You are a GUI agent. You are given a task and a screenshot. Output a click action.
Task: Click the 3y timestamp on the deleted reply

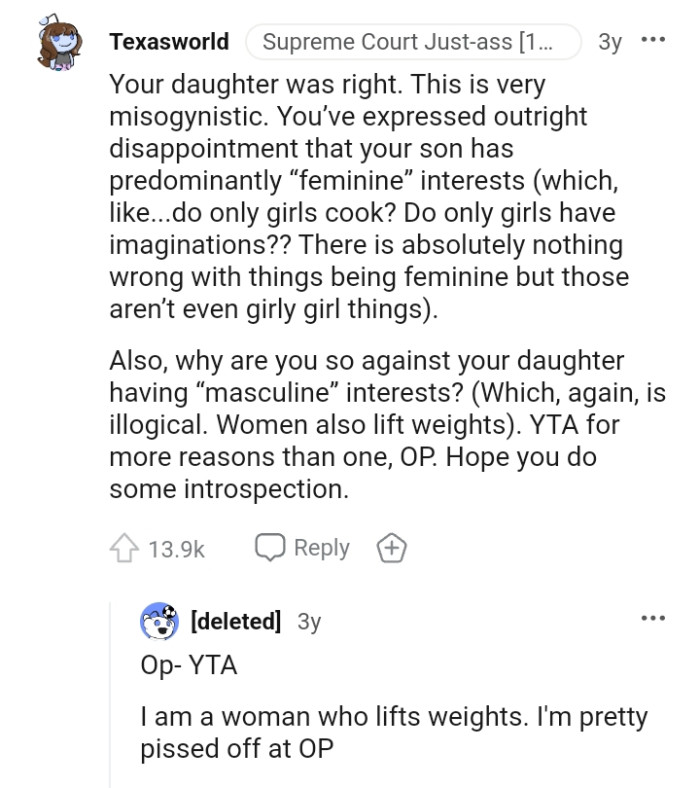point(310,621)
